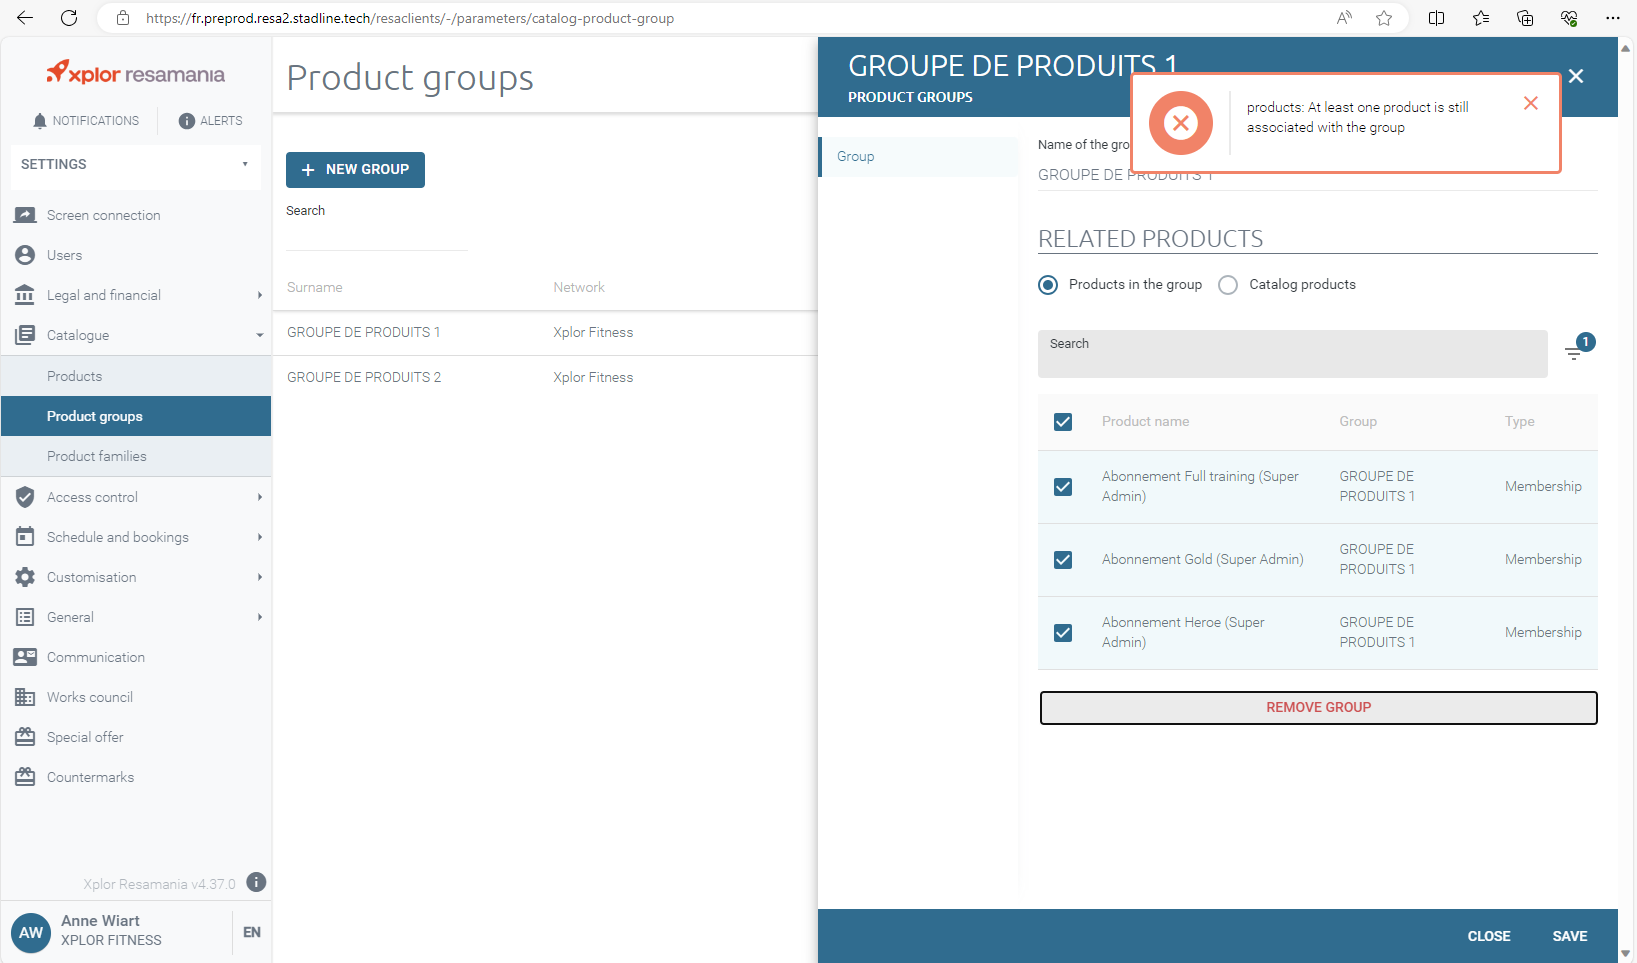The width and height of the screenshot is (1637, 963).
Task: Click the browser refresh icon
Action: [x=69, y=18]
